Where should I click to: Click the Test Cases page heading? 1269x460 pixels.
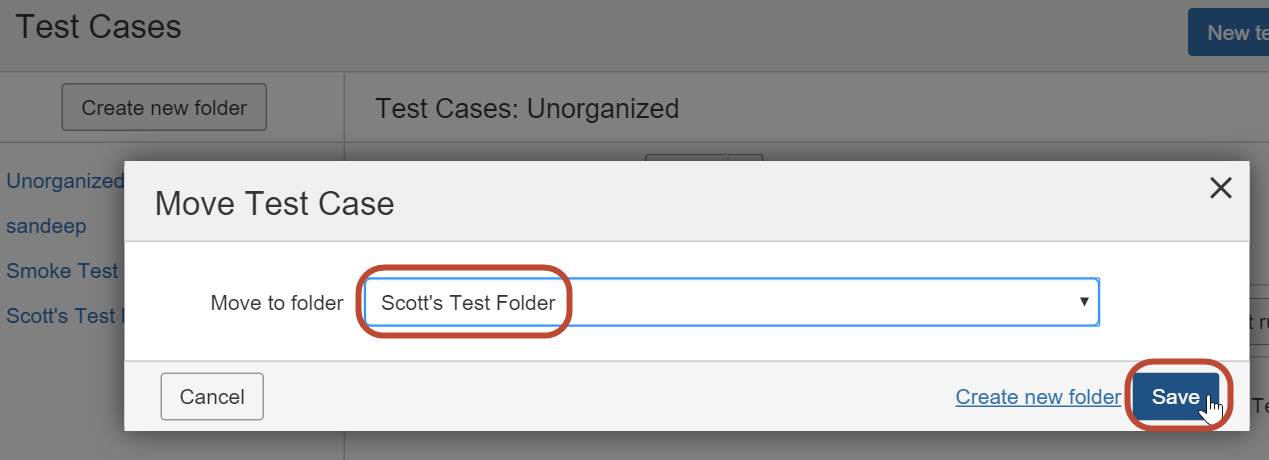[98, 27]
